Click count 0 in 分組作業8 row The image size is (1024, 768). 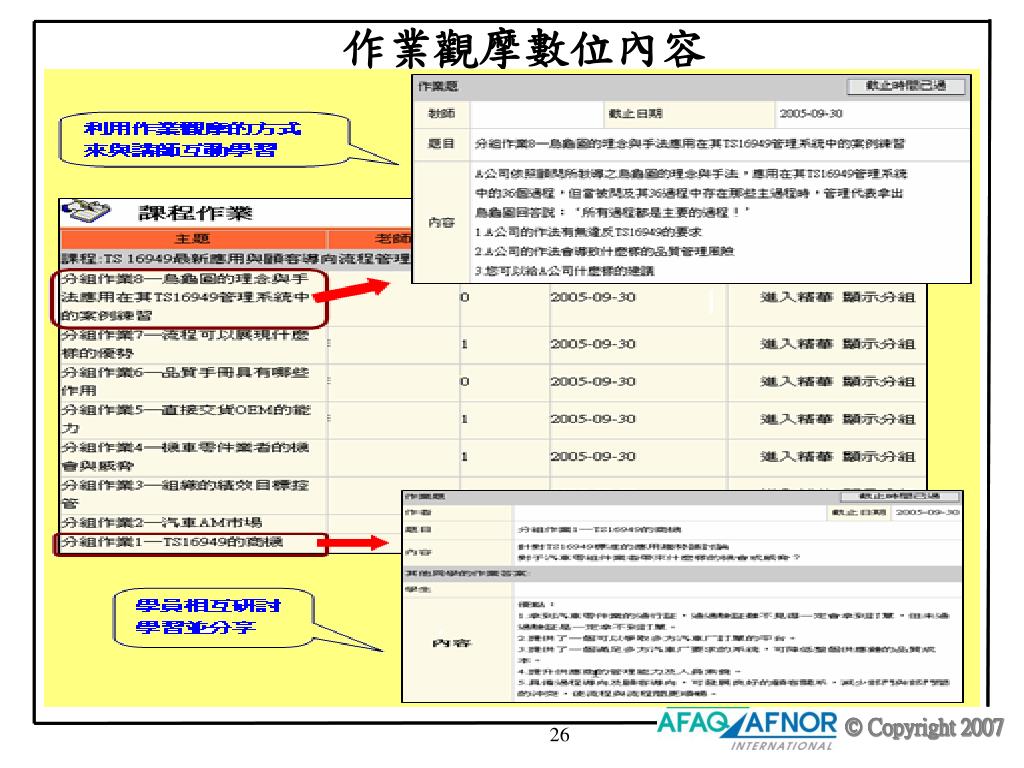pyautogui.click(x=464, y=297)
